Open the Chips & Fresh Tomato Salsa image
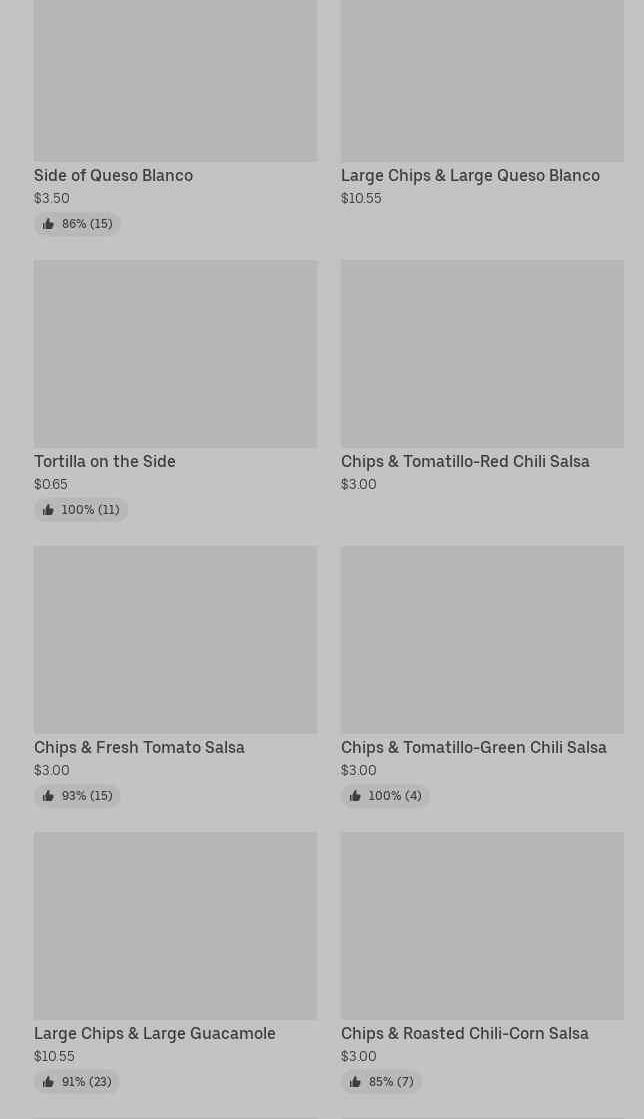Screen dimensions: 644x1119 tap(175, 640)
